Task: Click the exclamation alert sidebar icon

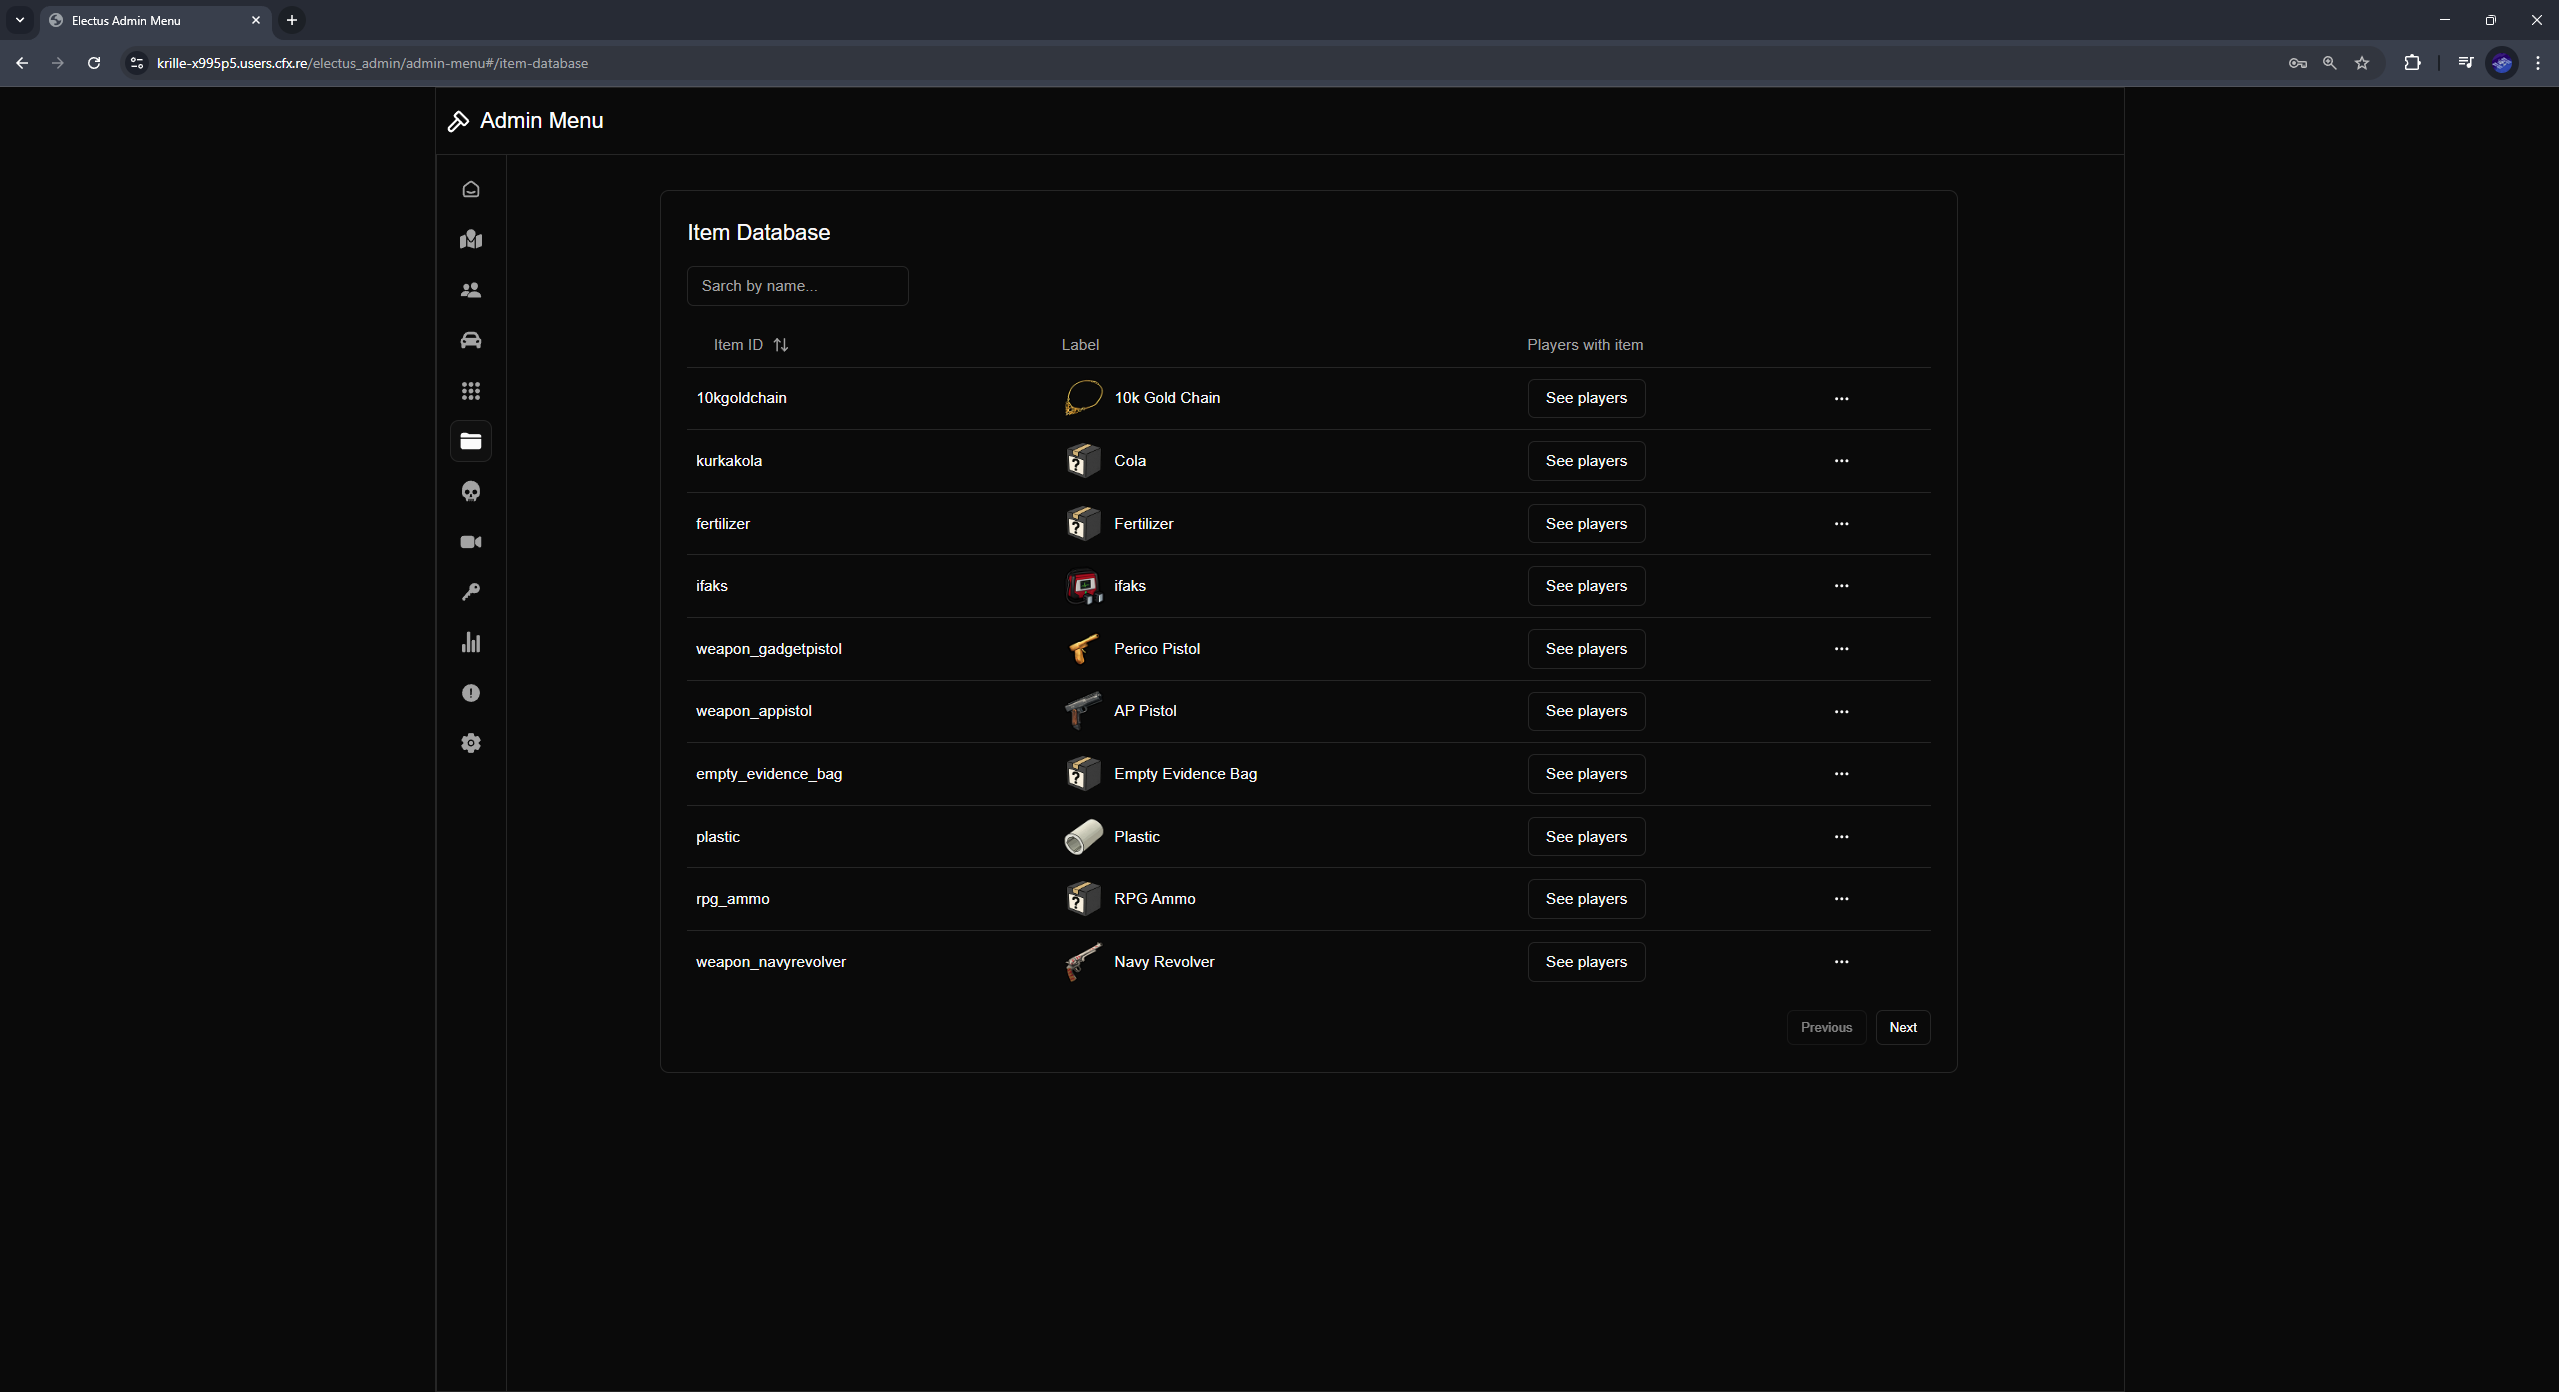Action: pos(471,693)
